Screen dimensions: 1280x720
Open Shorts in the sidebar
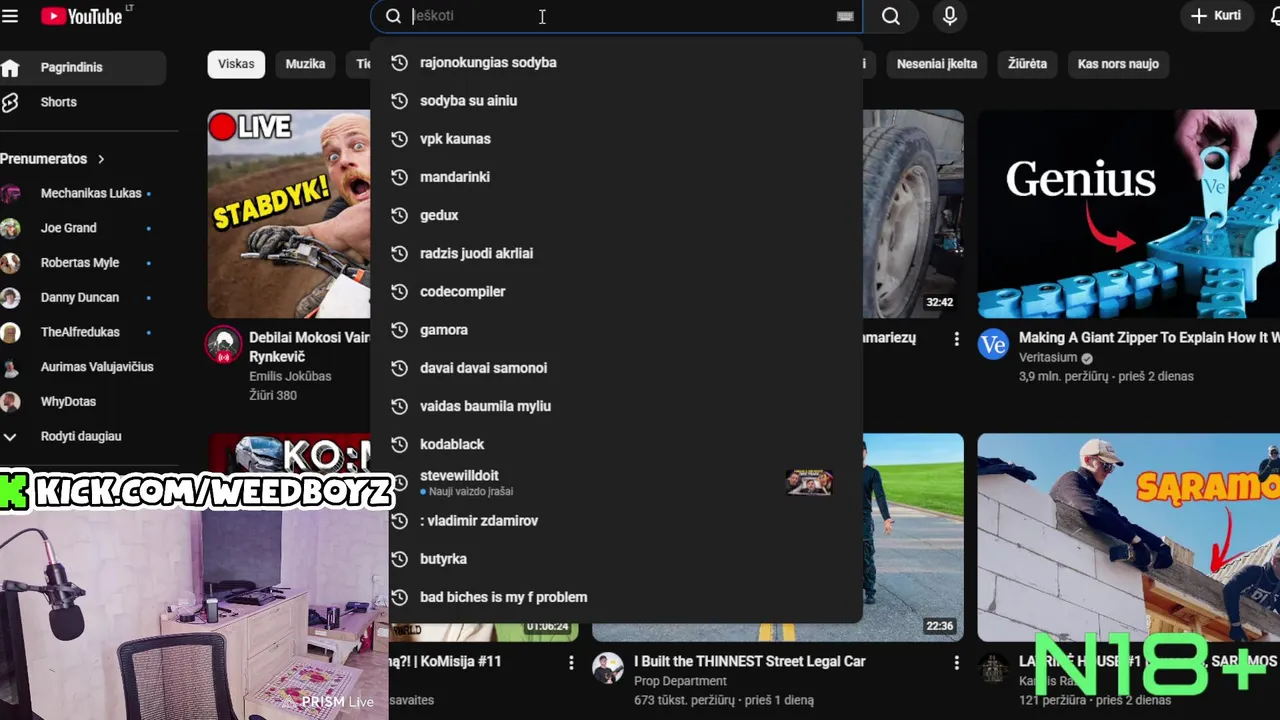tap(83, 102)
